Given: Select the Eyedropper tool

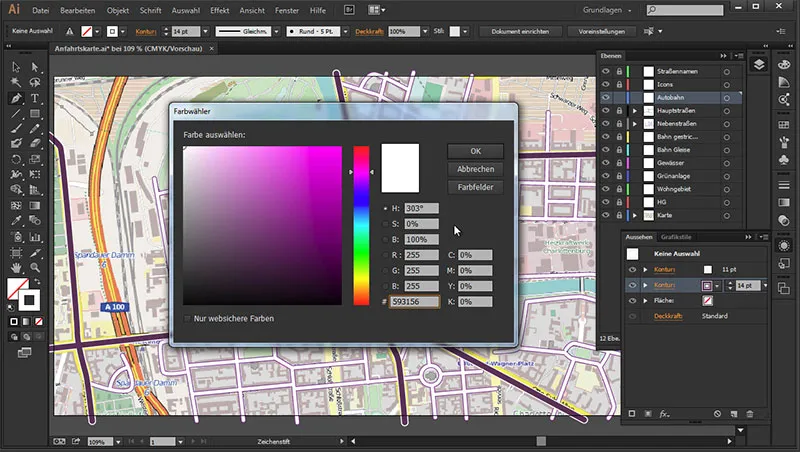Looking at the screenshot, I should coord(16,220).
